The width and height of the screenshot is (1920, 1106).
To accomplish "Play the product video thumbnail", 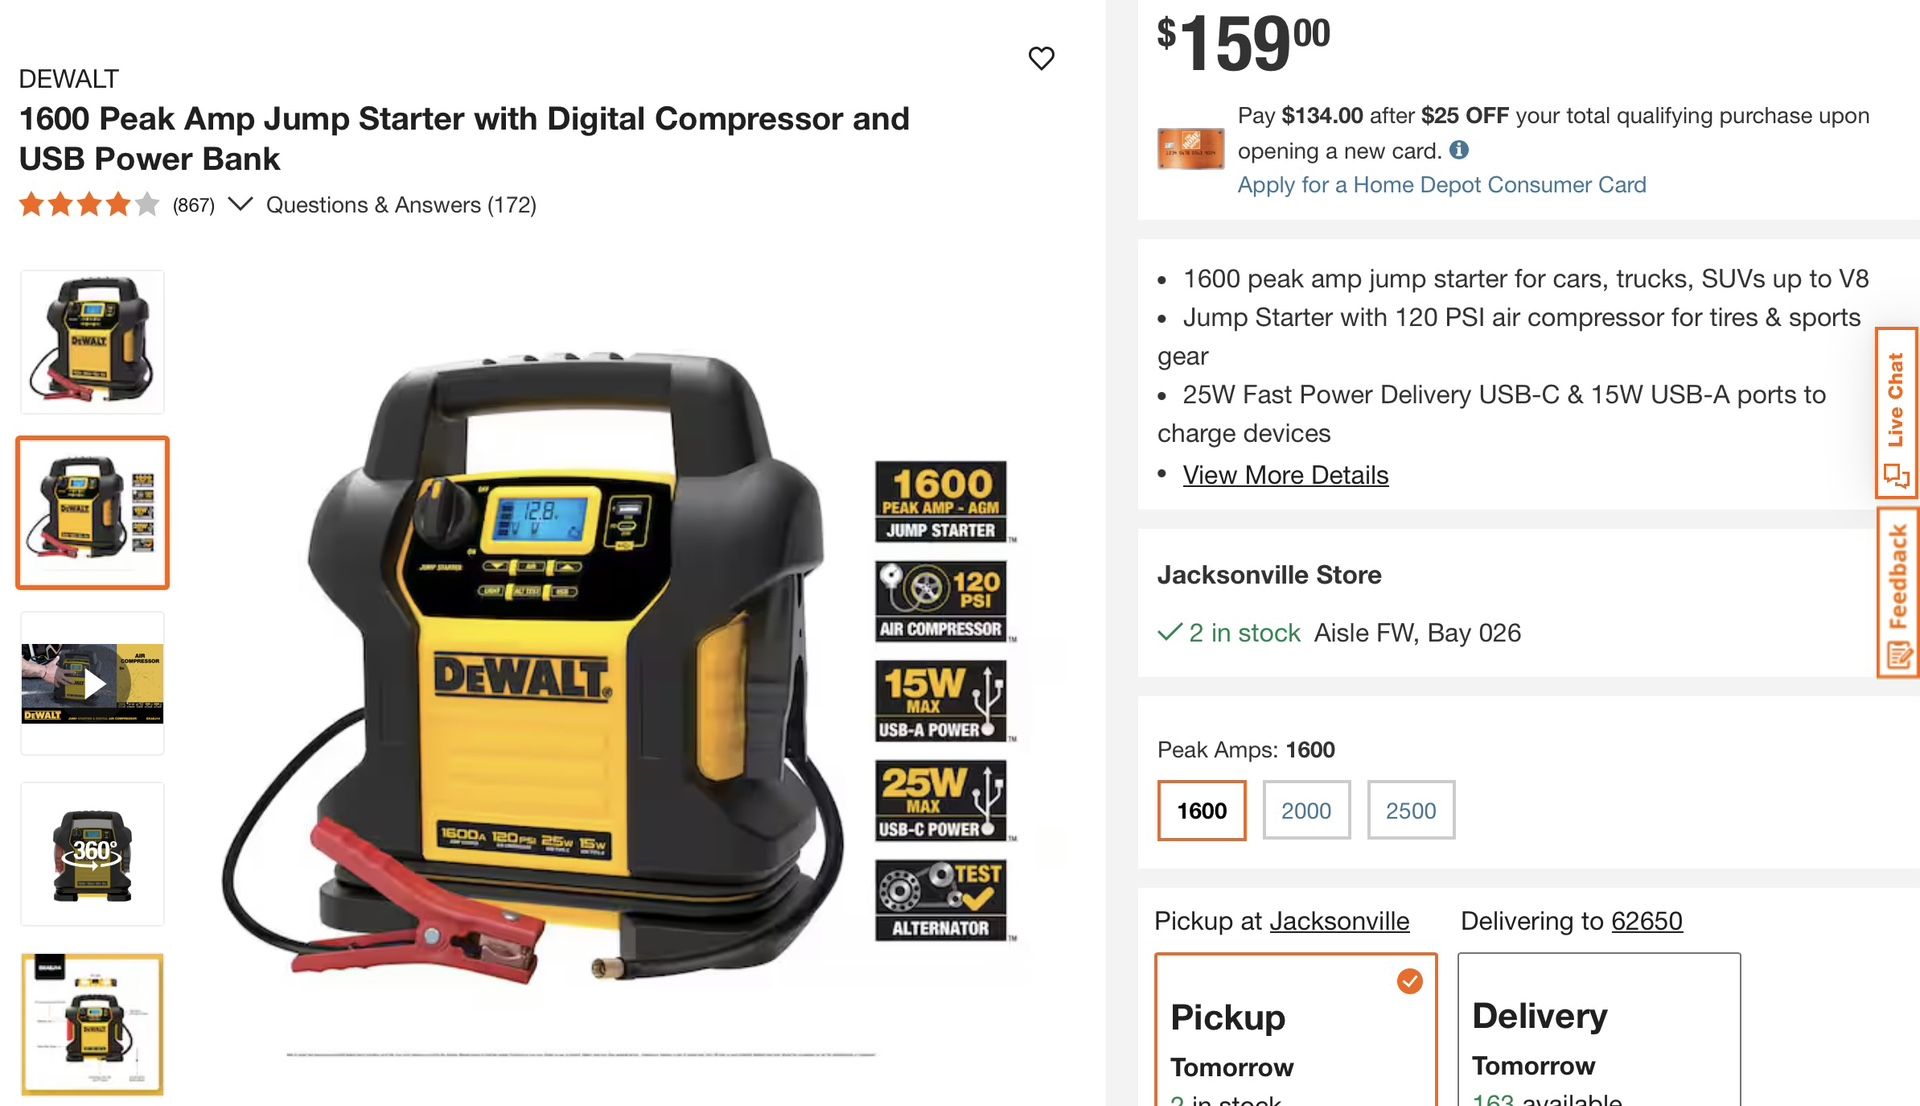I will (x=92, y=683).
